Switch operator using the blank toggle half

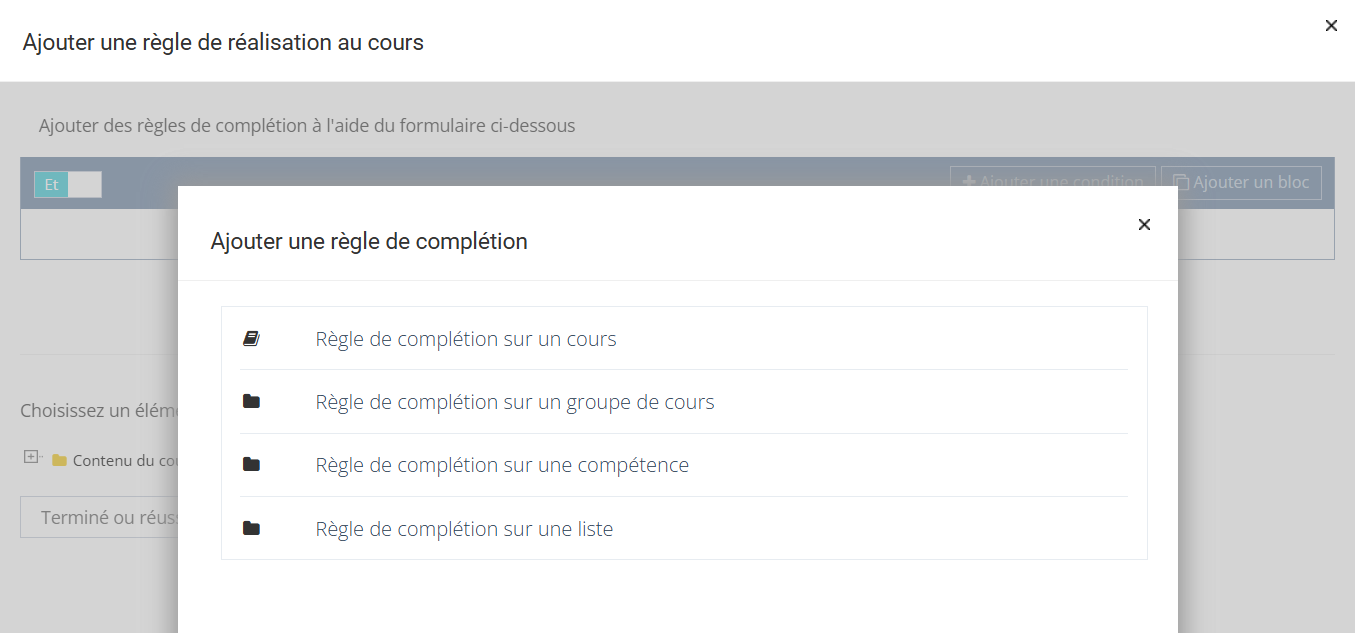(x=85, y=185)
